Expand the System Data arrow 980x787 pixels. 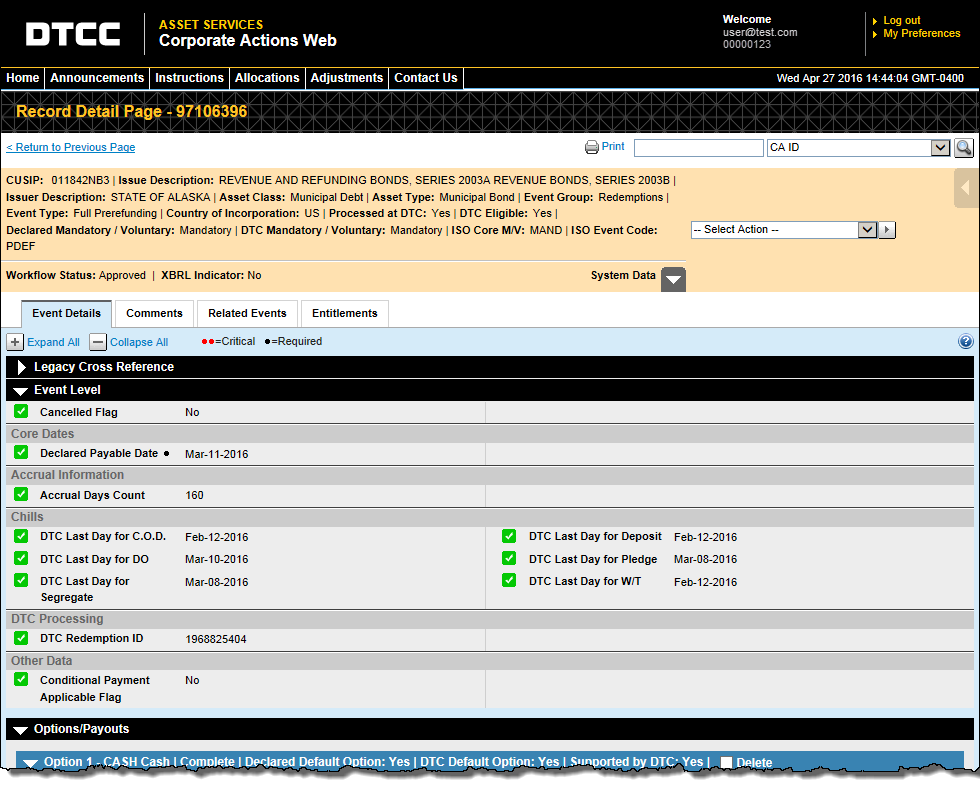tap(674, 279)
